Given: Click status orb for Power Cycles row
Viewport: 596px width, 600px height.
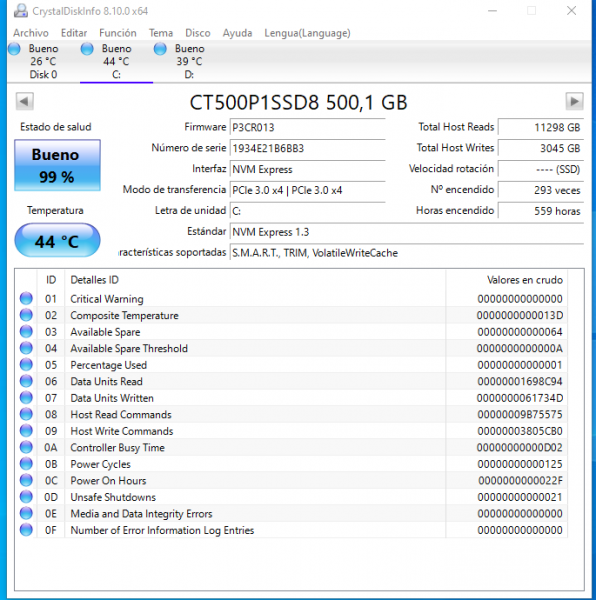Looking at the screenshot, I should tap(26, 464).
